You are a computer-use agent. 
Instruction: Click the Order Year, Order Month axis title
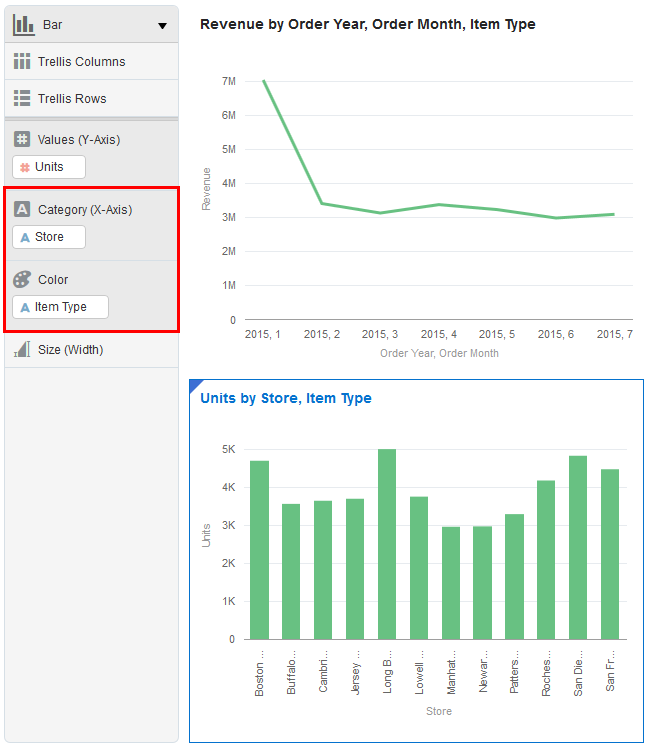coord(439,353)
